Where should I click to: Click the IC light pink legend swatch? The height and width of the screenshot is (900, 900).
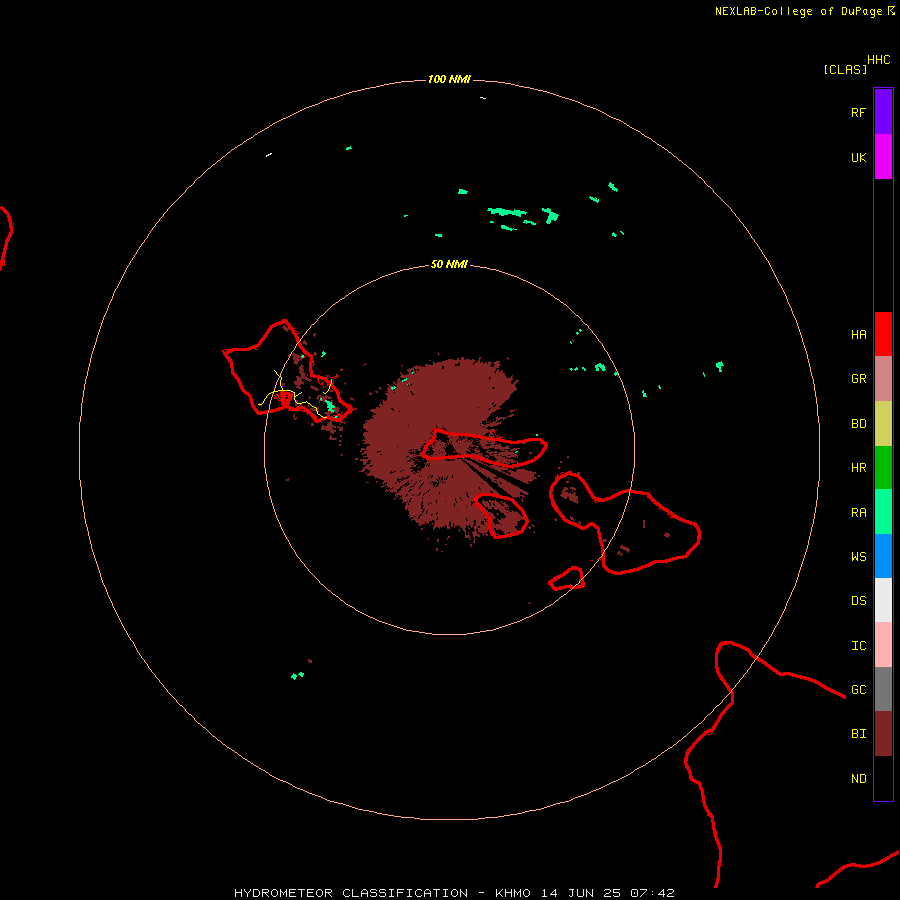tap(883, 645)
